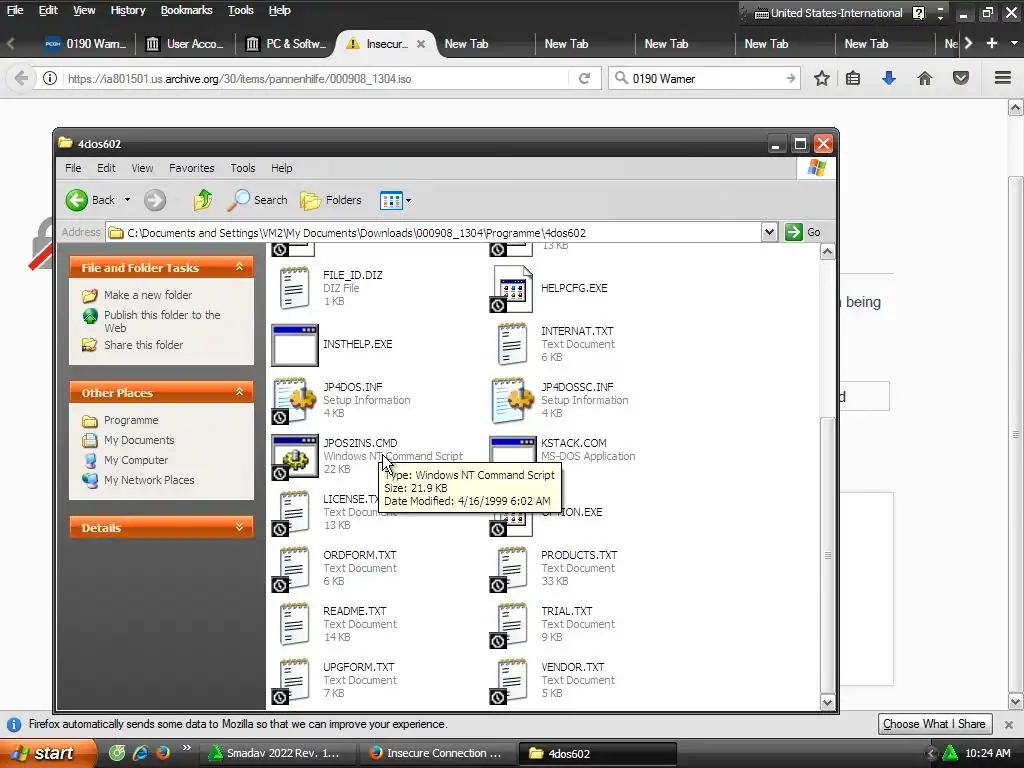Switch to the User Account tab
Screen dimensions: 1024x768
[x=185, y=44]
